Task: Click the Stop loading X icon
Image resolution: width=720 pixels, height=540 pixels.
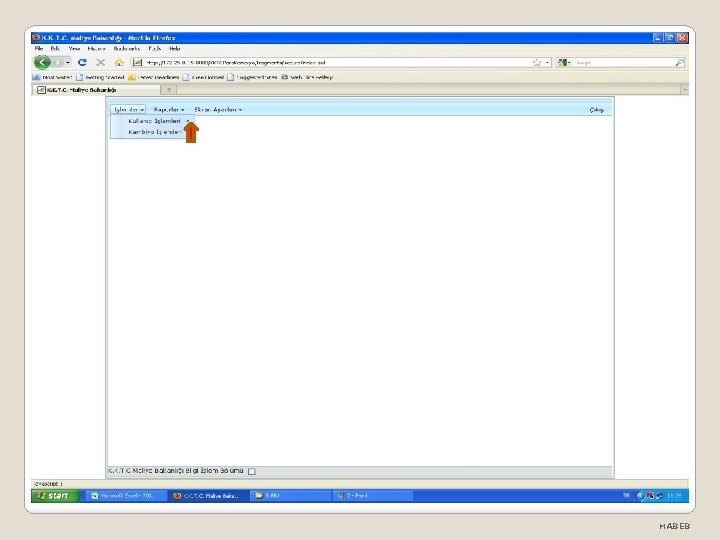Action: (x=101, y=62)
